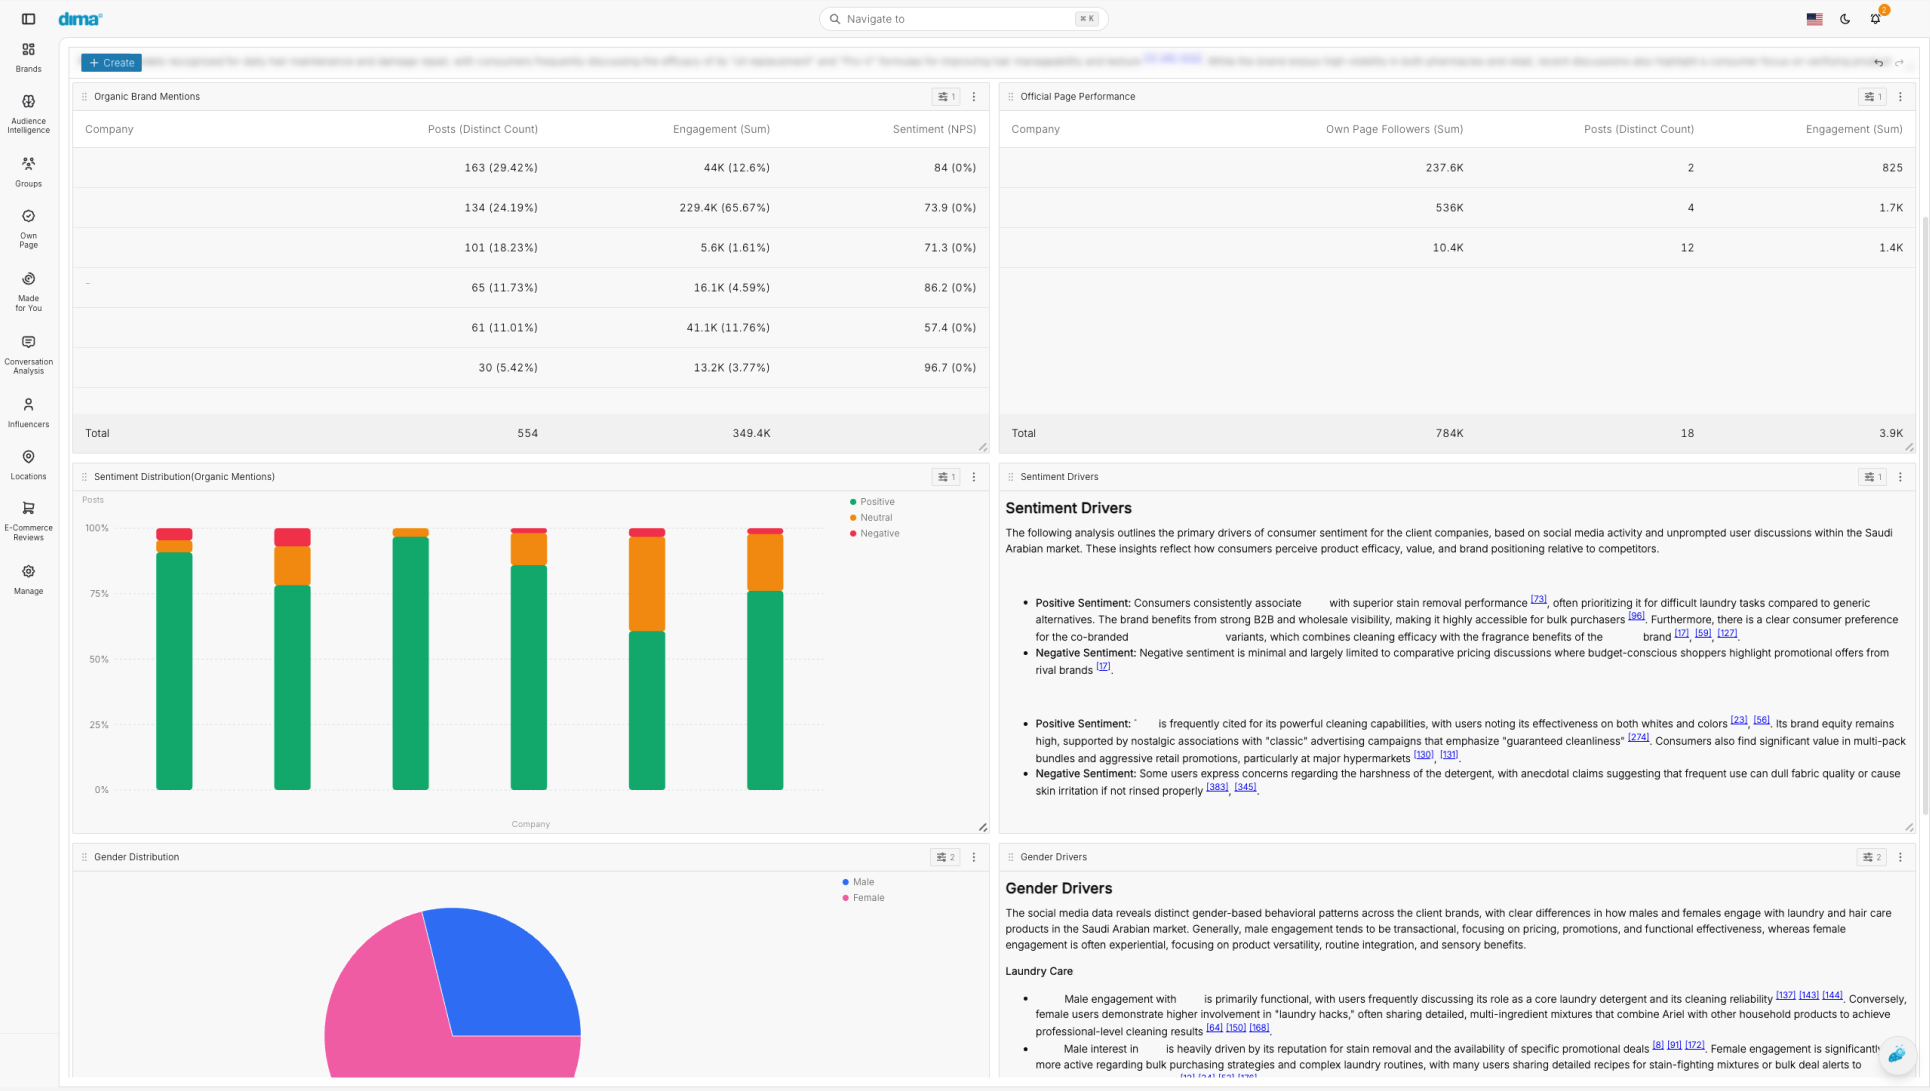Open more options for Organic Brand Mentions
The width and height of the screenshot is (1930, 1091).
tap(974, 97)
